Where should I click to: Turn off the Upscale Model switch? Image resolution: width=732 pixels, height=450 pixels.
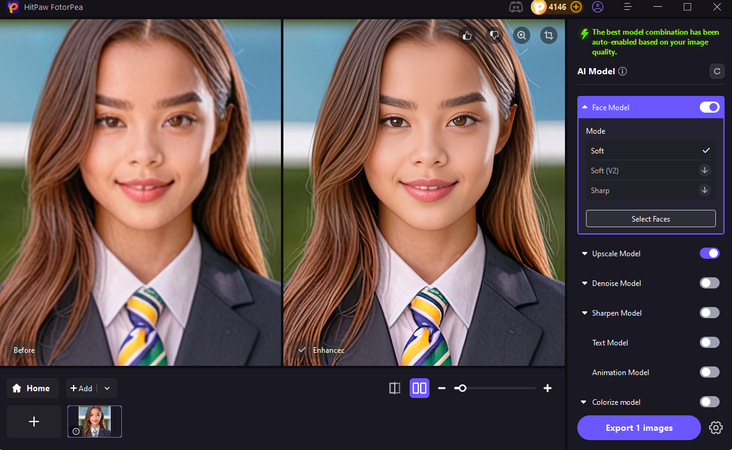pyautogui.click(x=709, y=253)
